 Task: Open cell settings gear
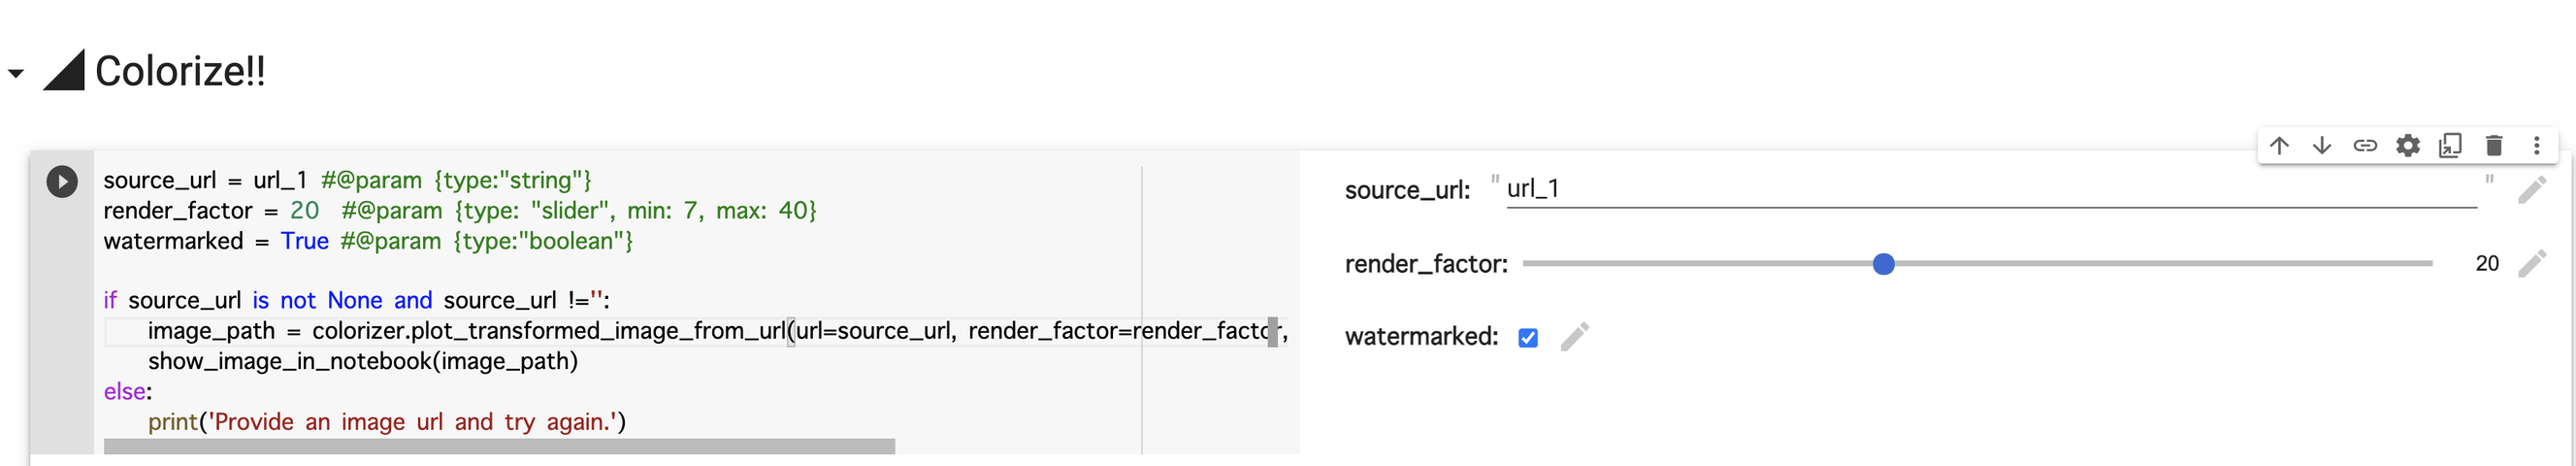(2408, 146)
